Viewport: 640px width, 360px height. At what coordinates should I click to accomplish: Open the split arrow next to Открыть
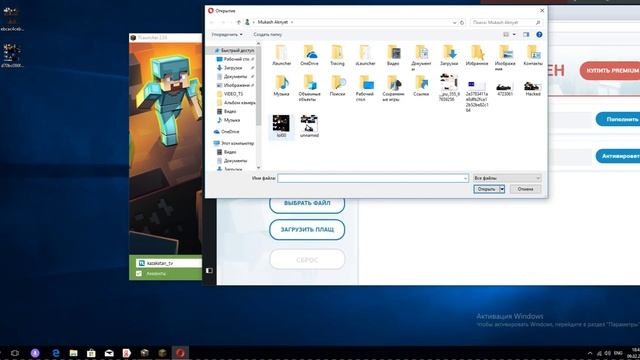[x=502, y=189]
